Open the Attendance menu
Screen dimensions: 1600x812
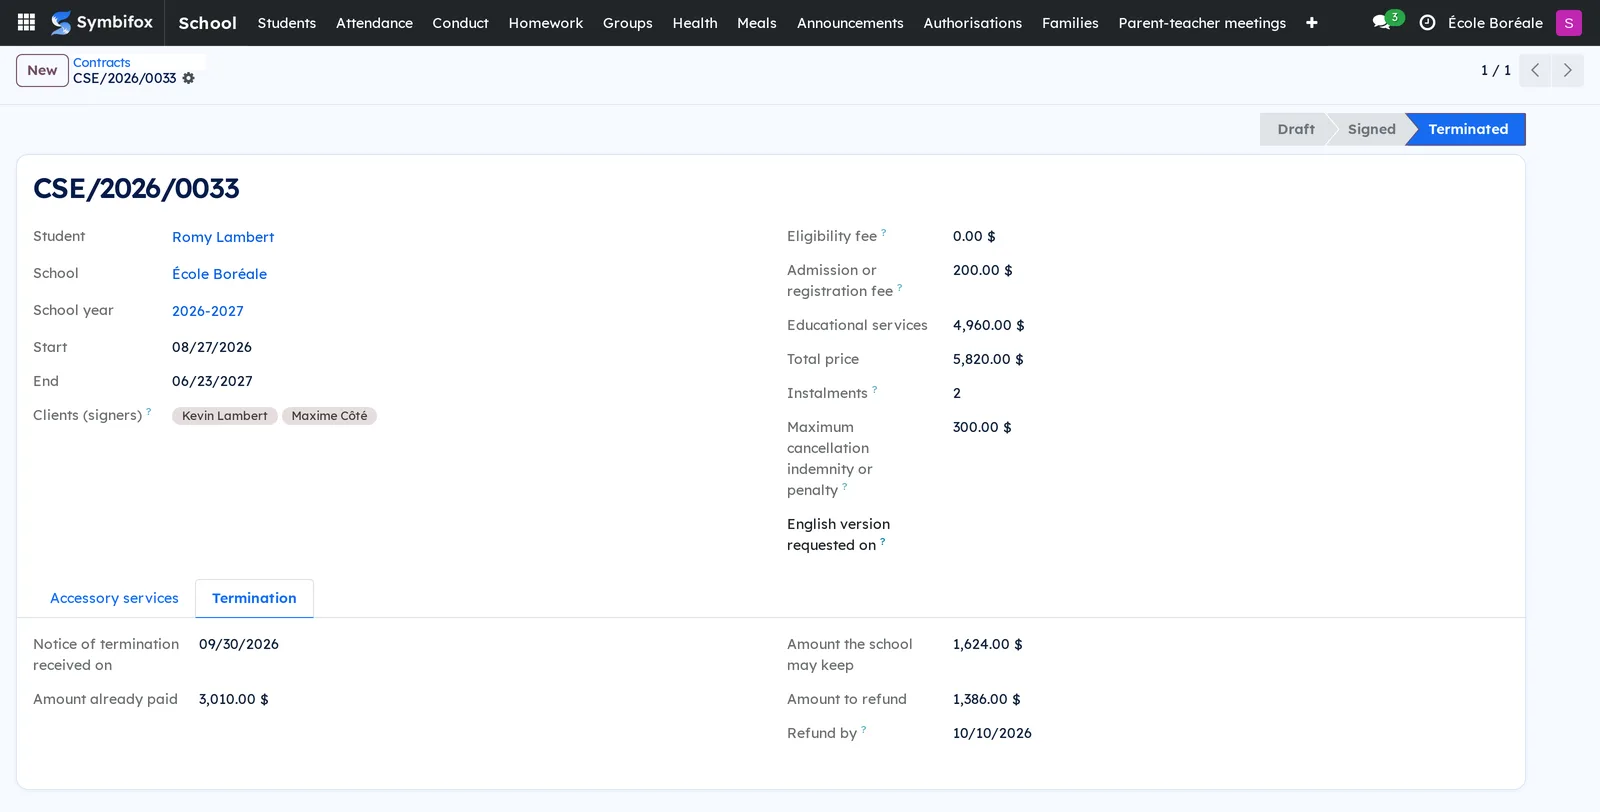tap(374, 22)
